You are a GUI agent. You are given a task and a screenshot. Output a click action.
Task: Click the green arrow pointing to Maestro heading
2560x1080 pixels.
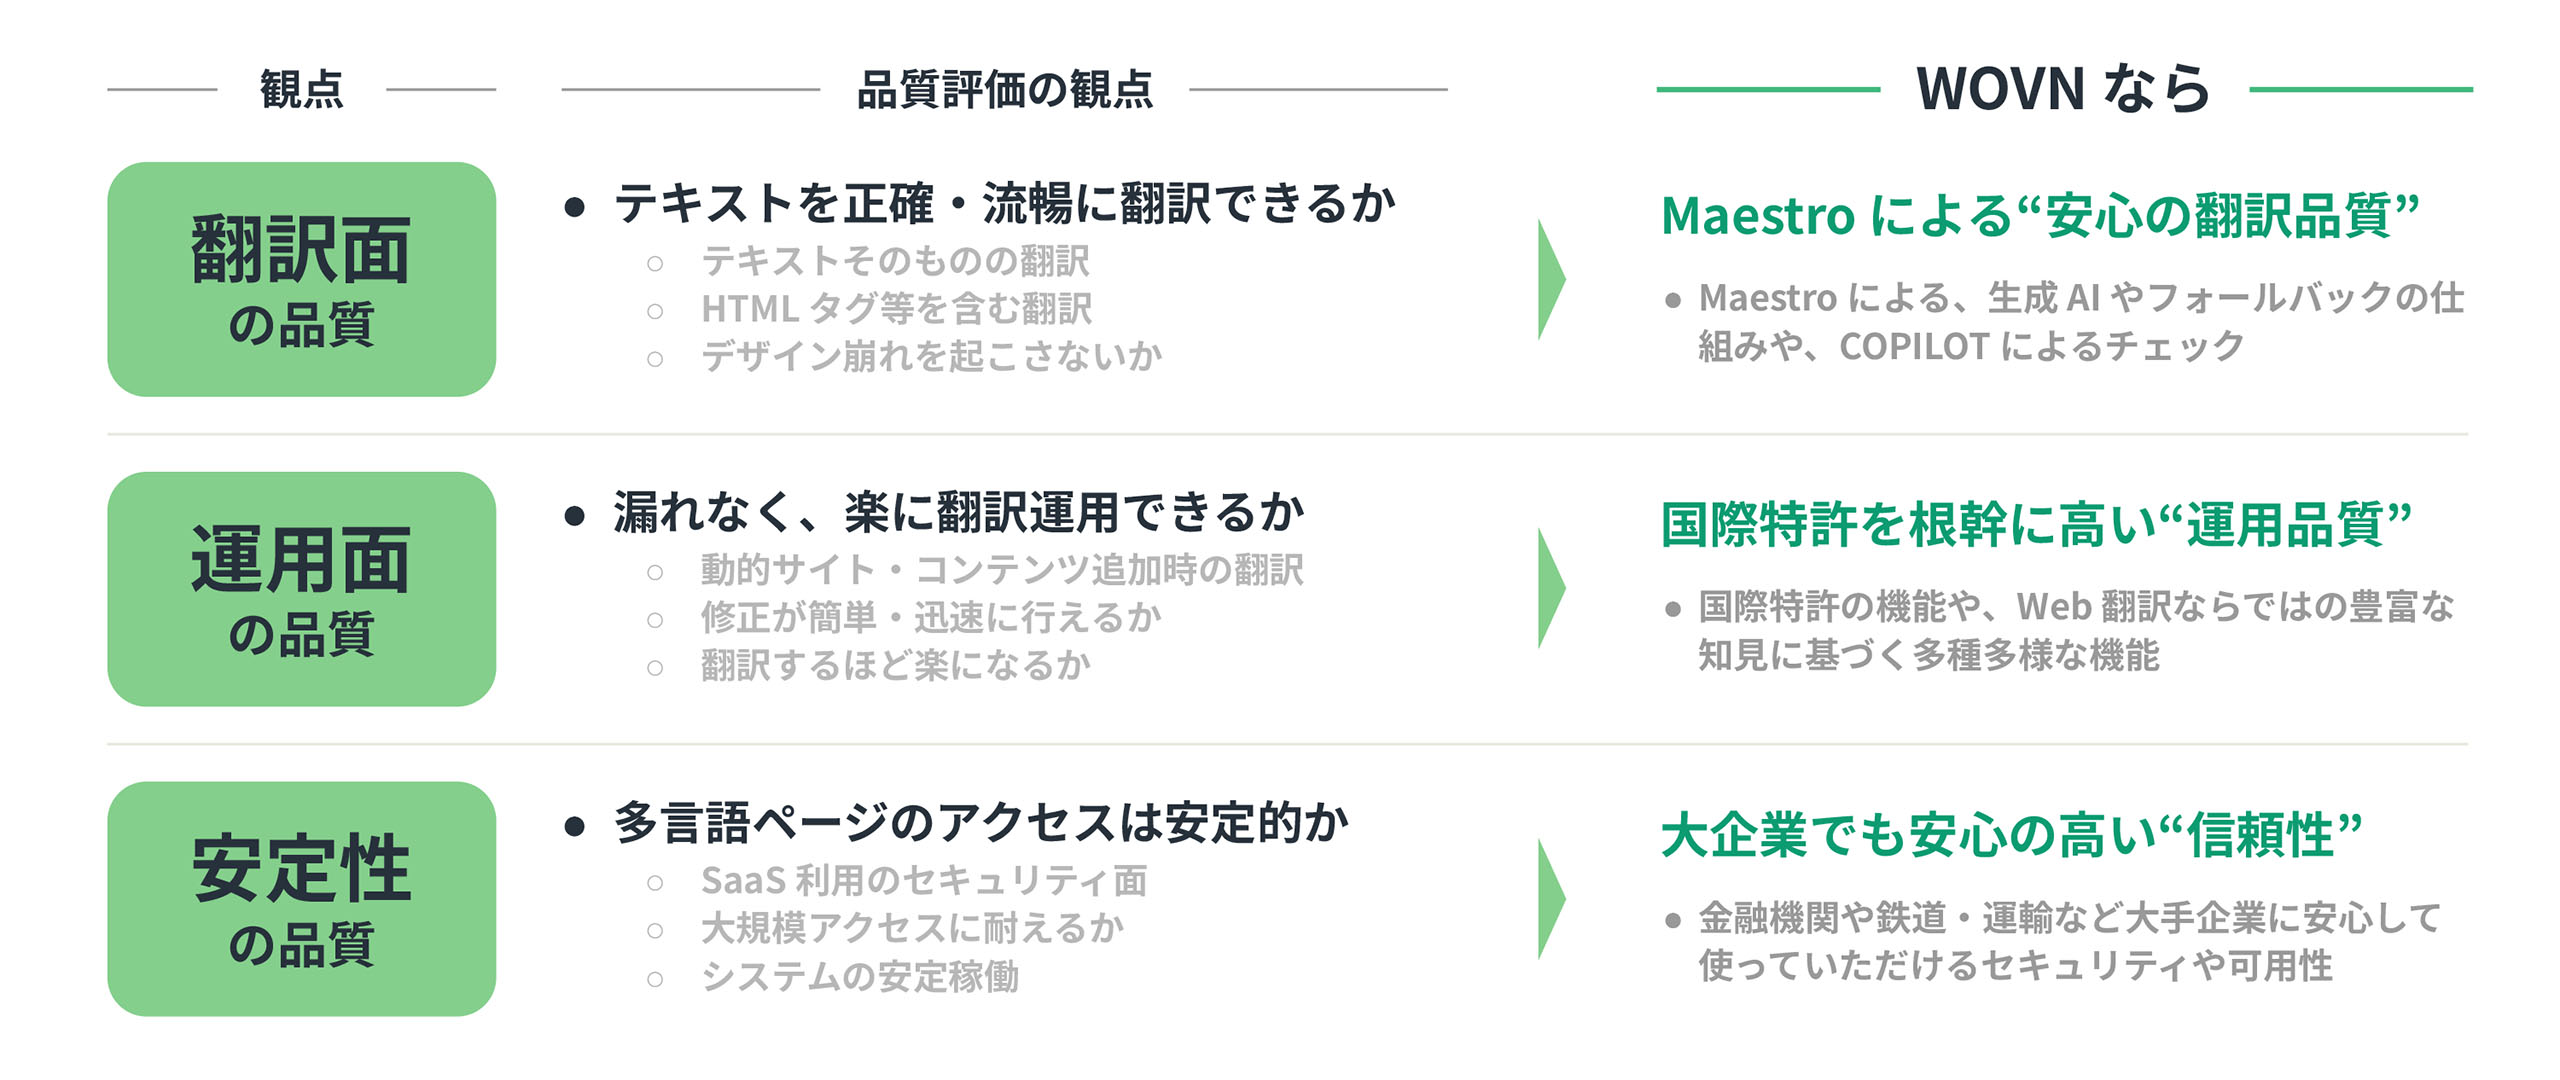[x=1550, y=280]
